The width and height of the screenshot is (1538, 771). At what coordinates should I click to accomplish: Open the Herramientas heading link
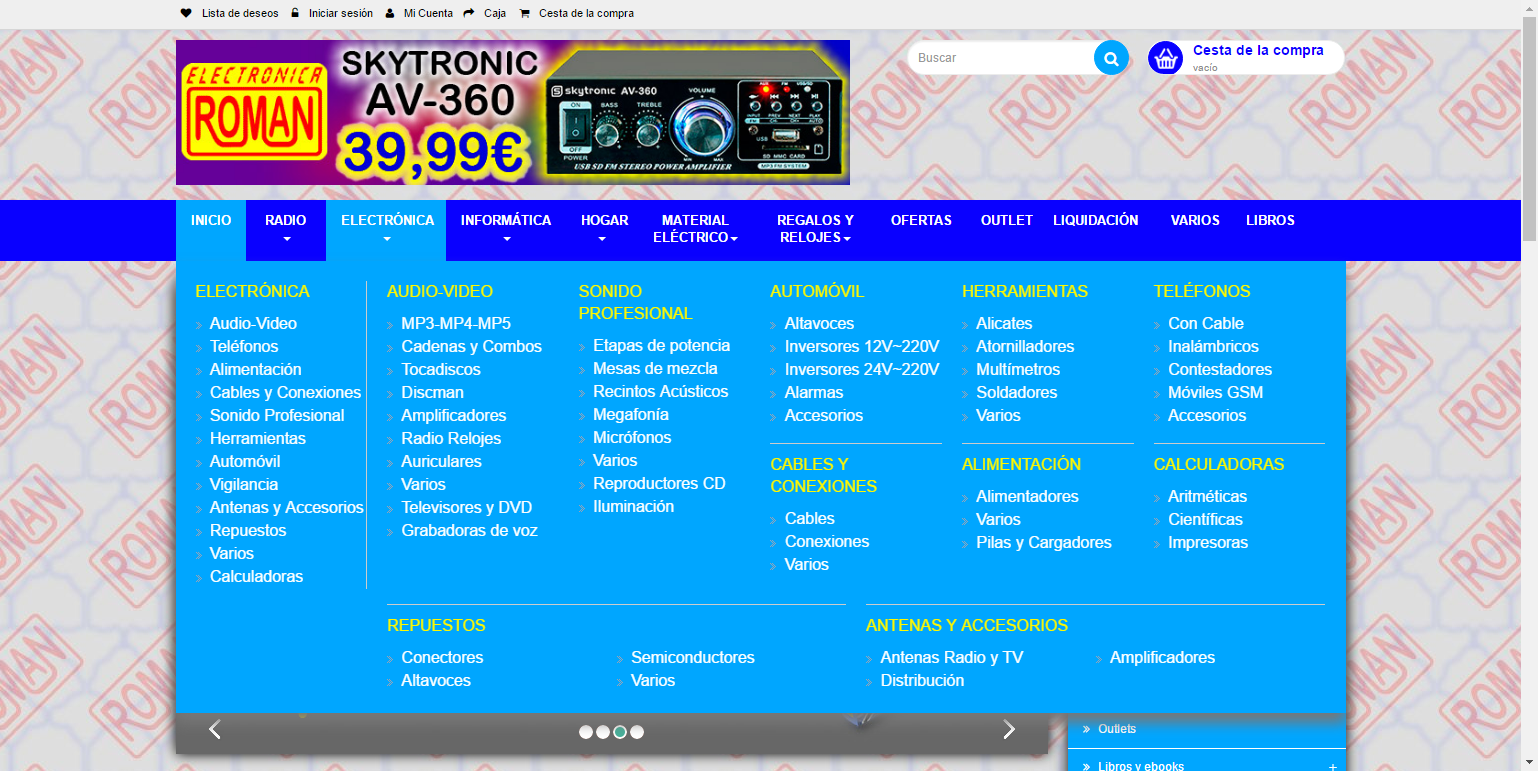click(x=1025, y=291)
